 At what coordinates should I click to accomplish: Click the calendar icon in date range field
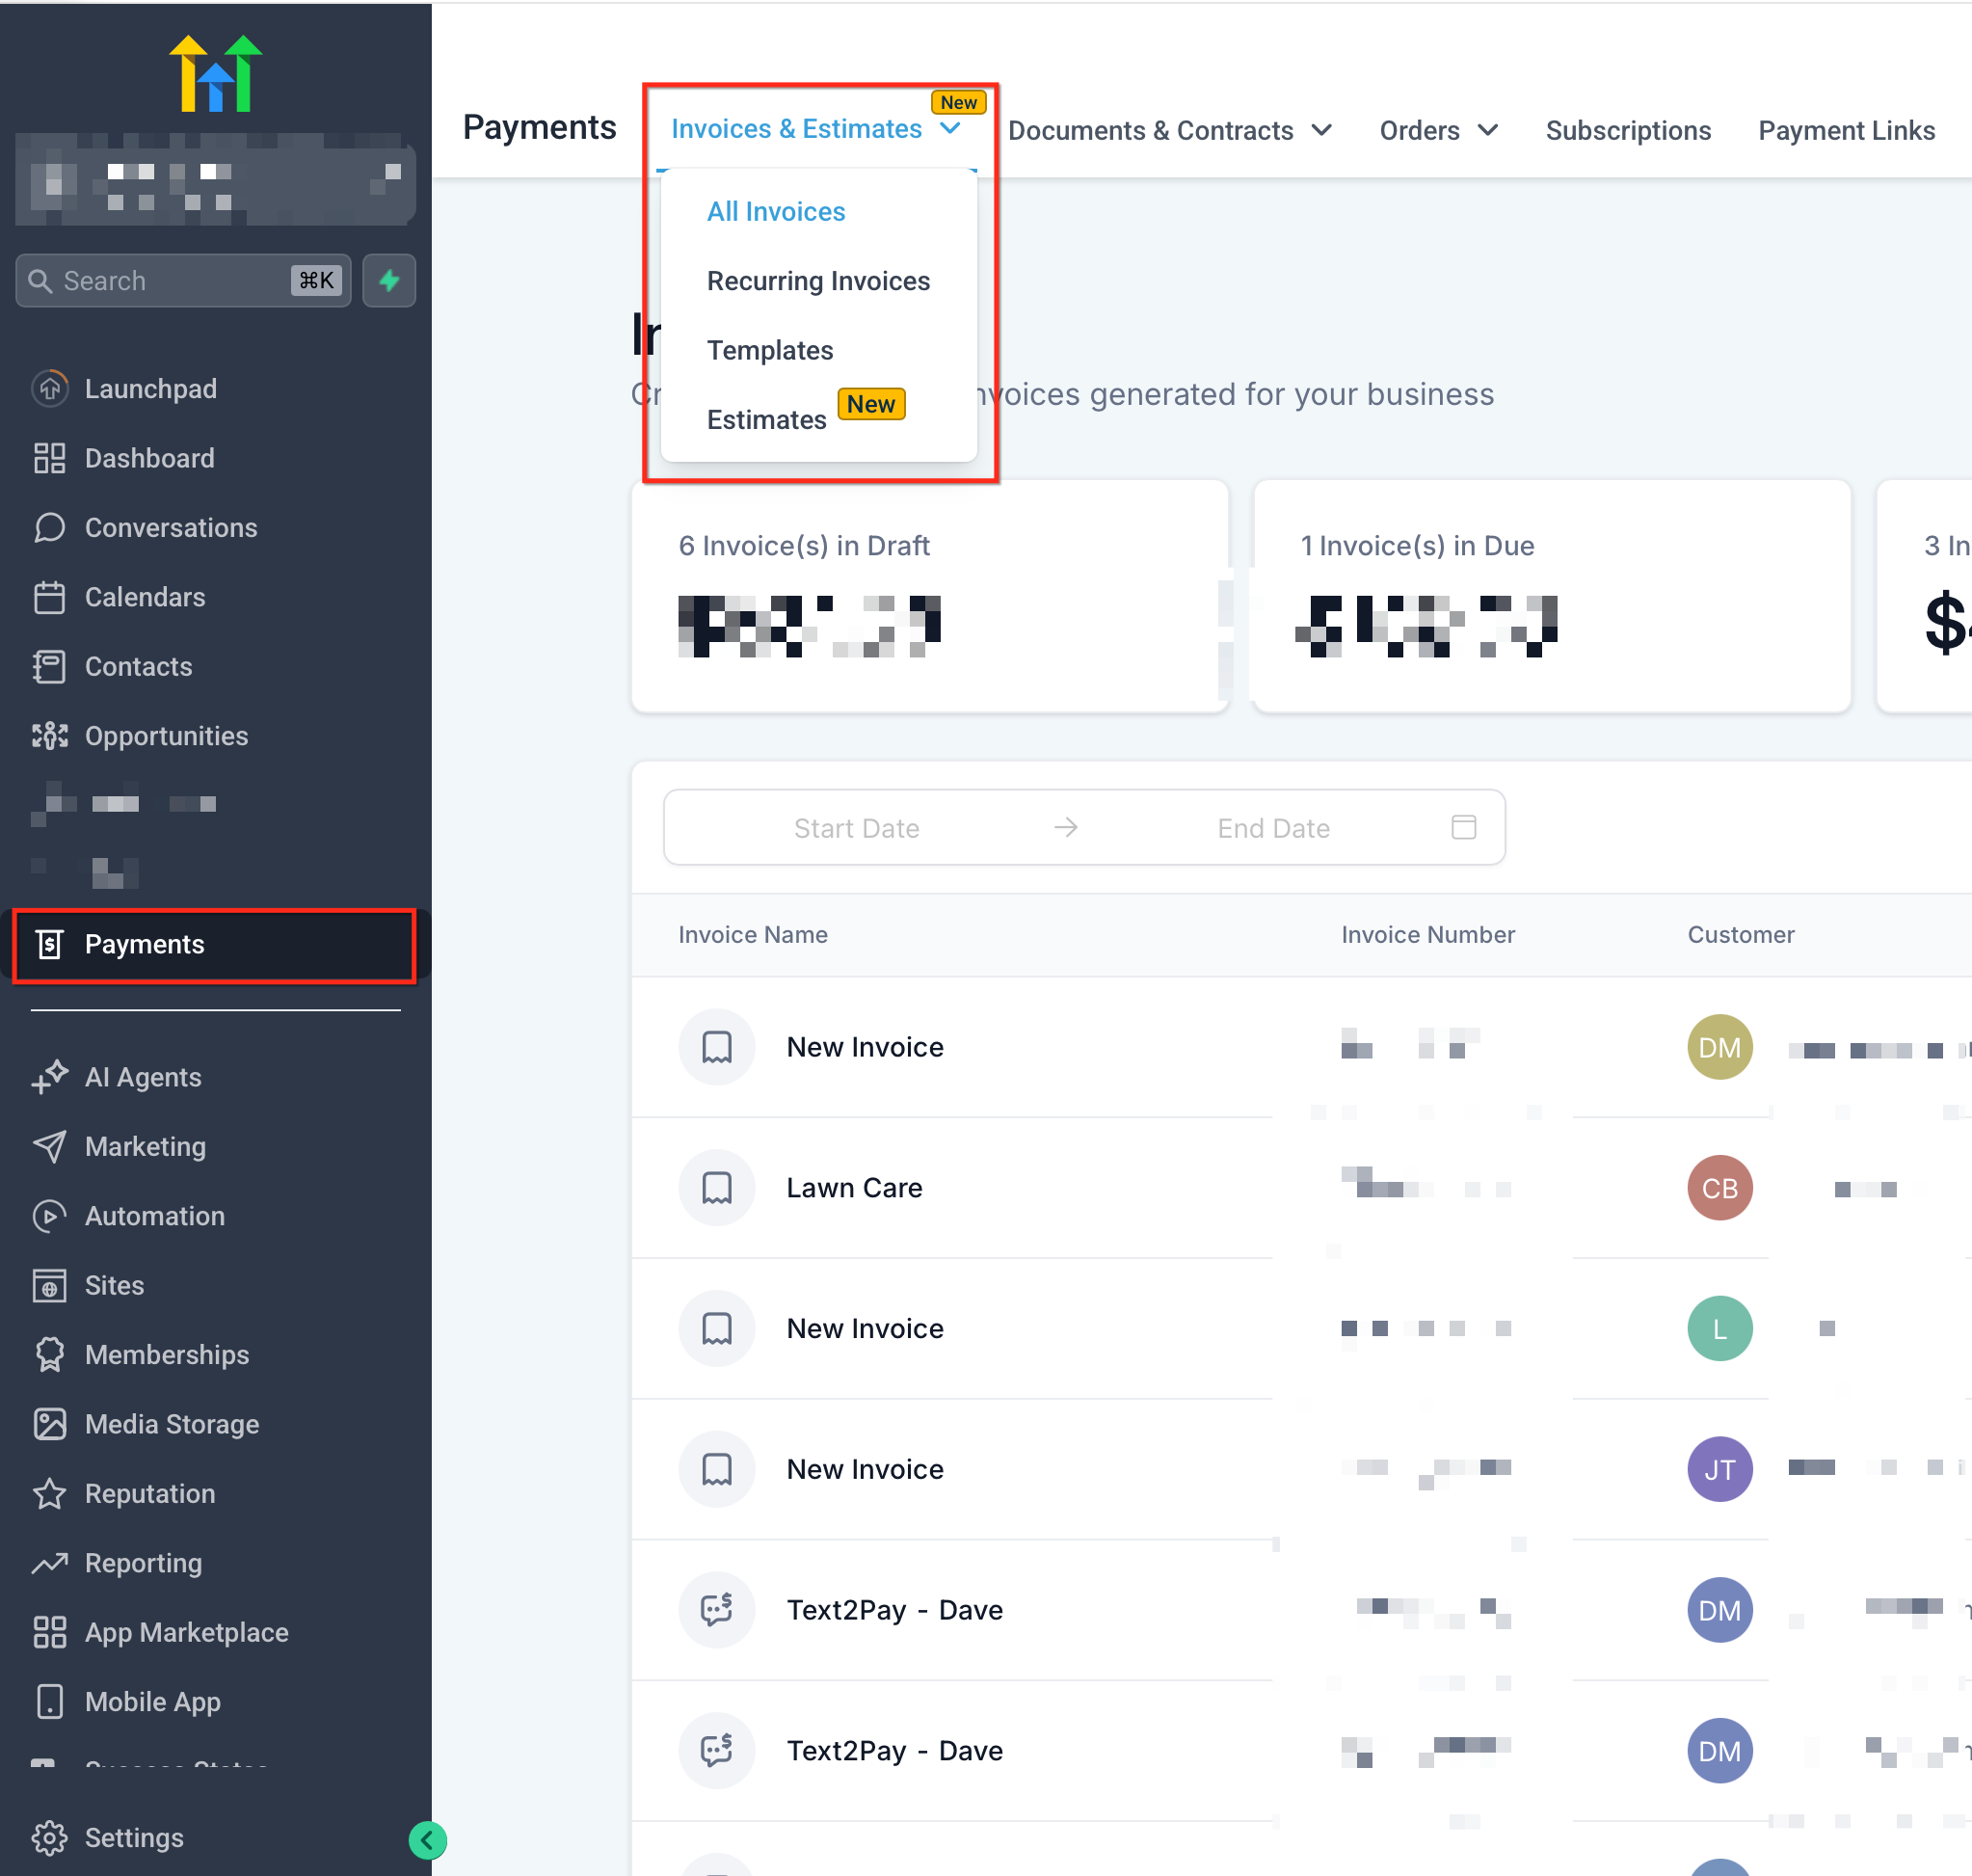(1463, 827)
